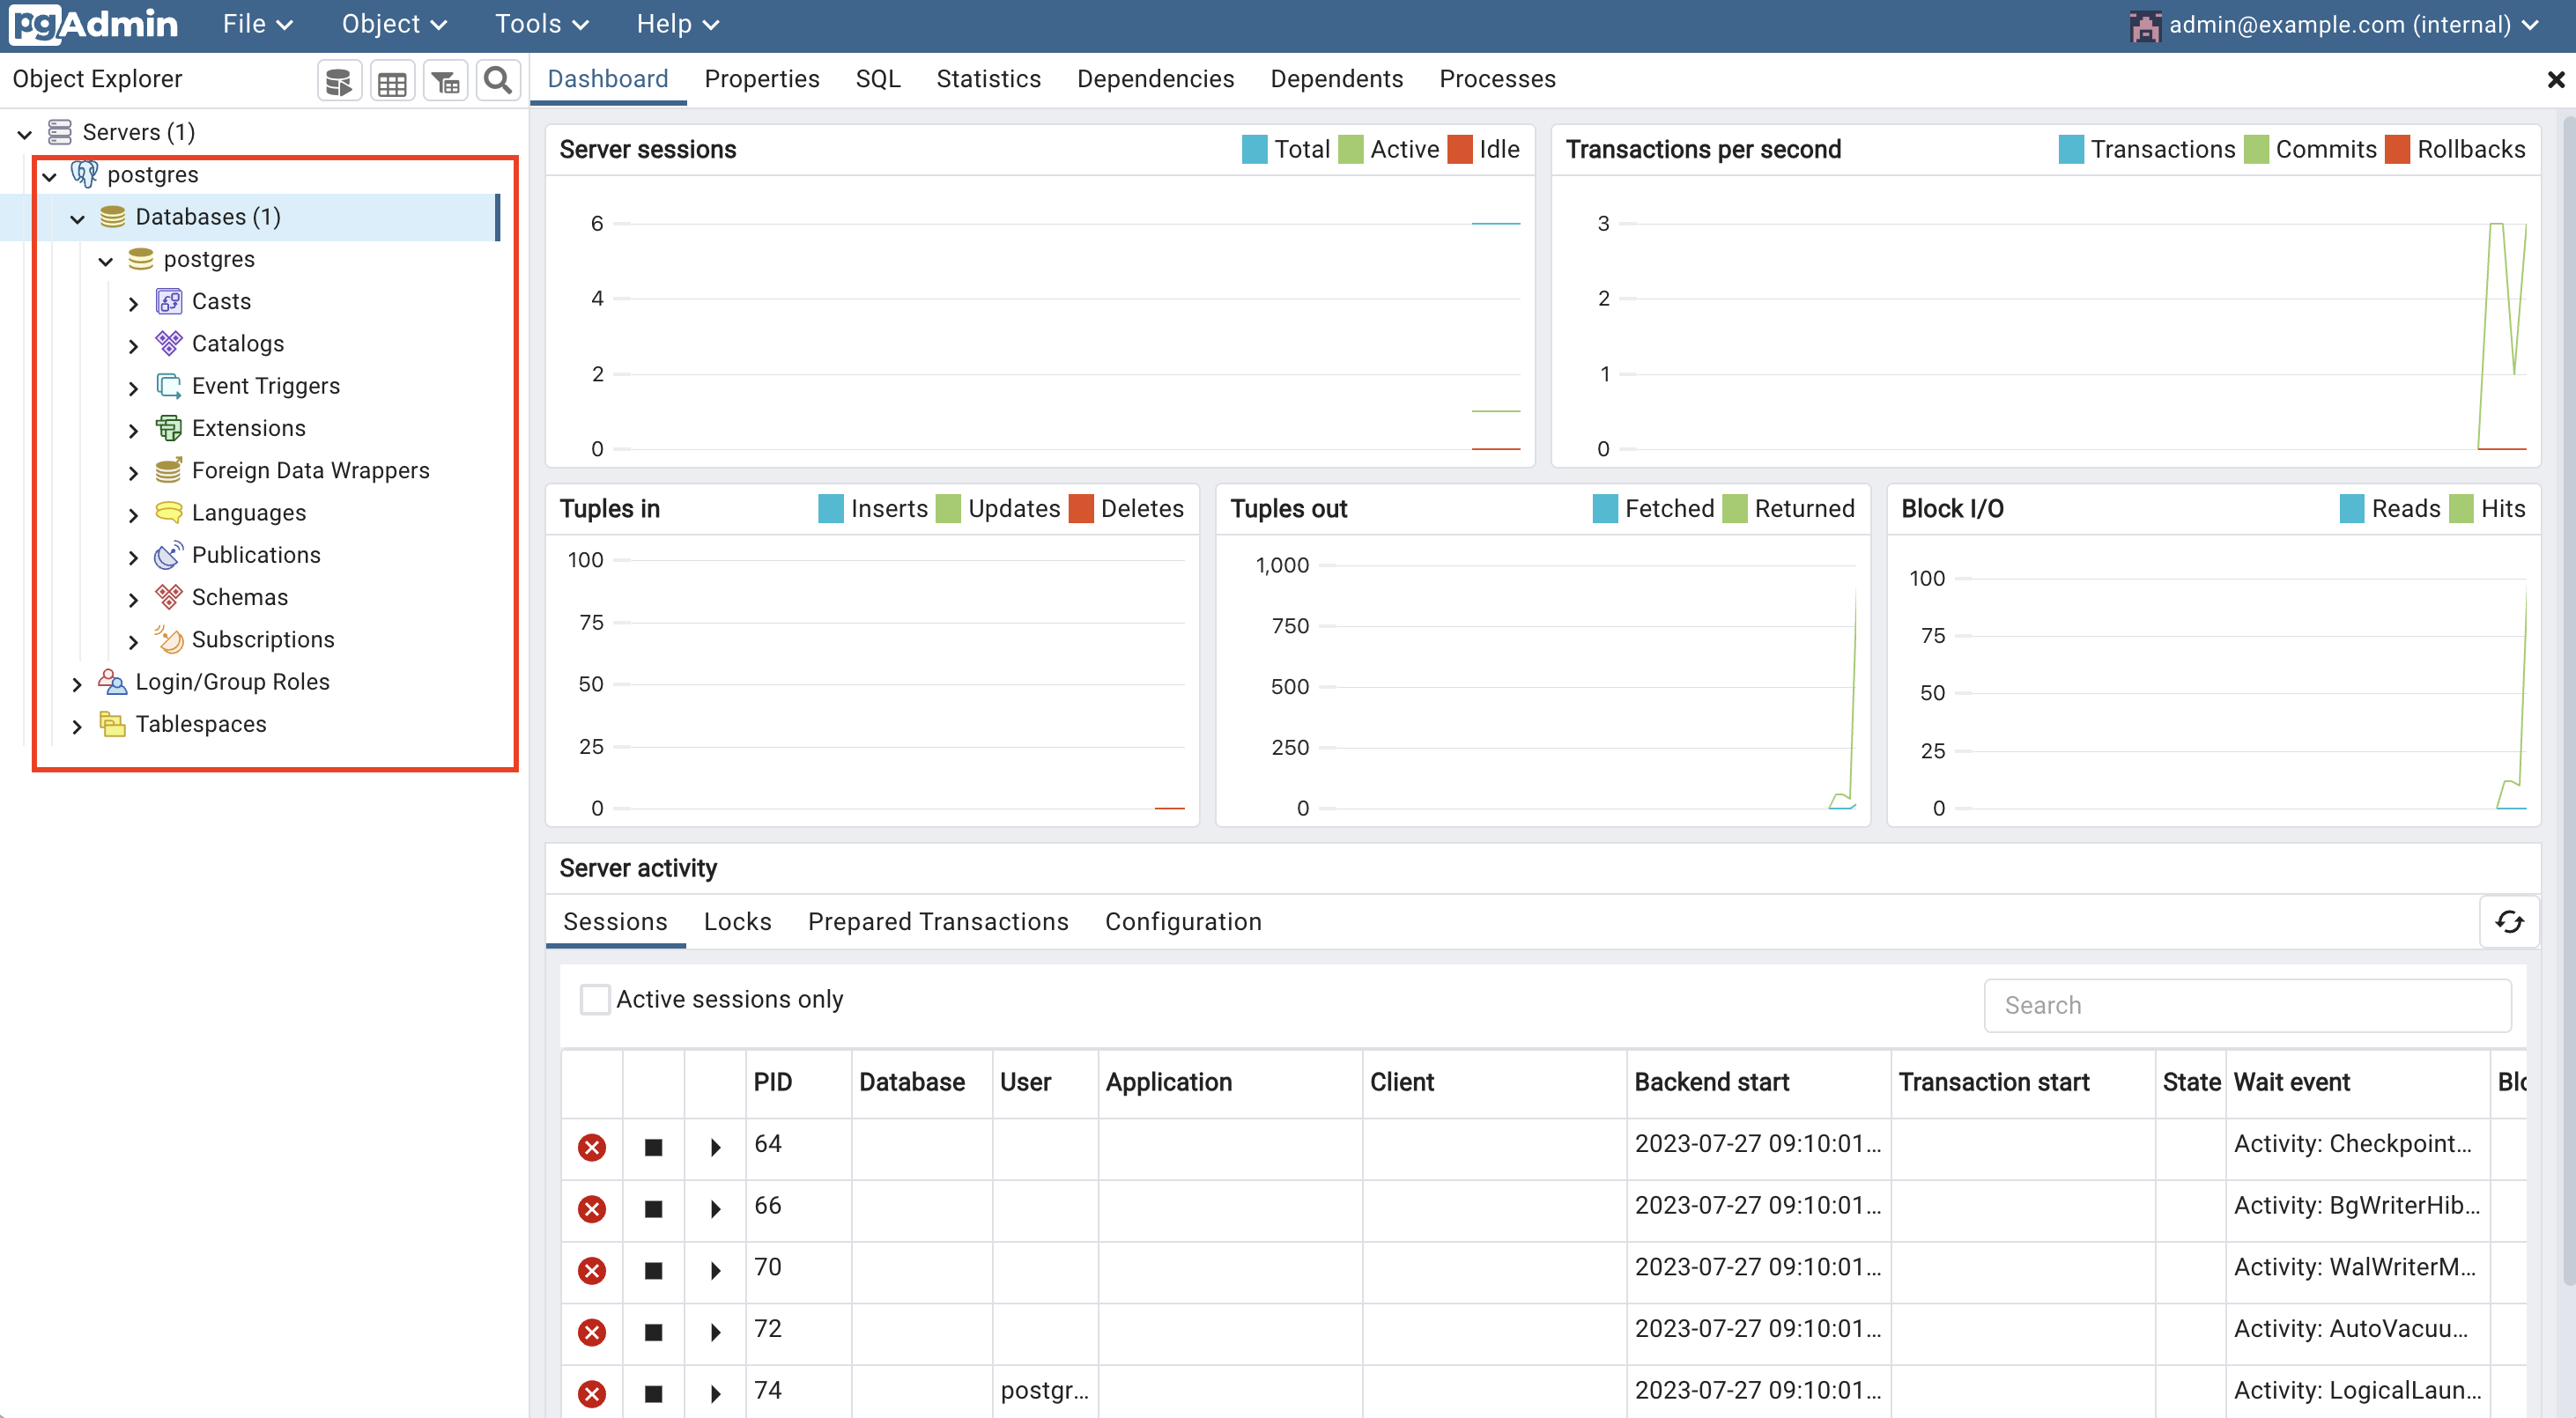Click the Filtered Rows icon
The width and height of the screenshot is (2576, 1418).
445,80
